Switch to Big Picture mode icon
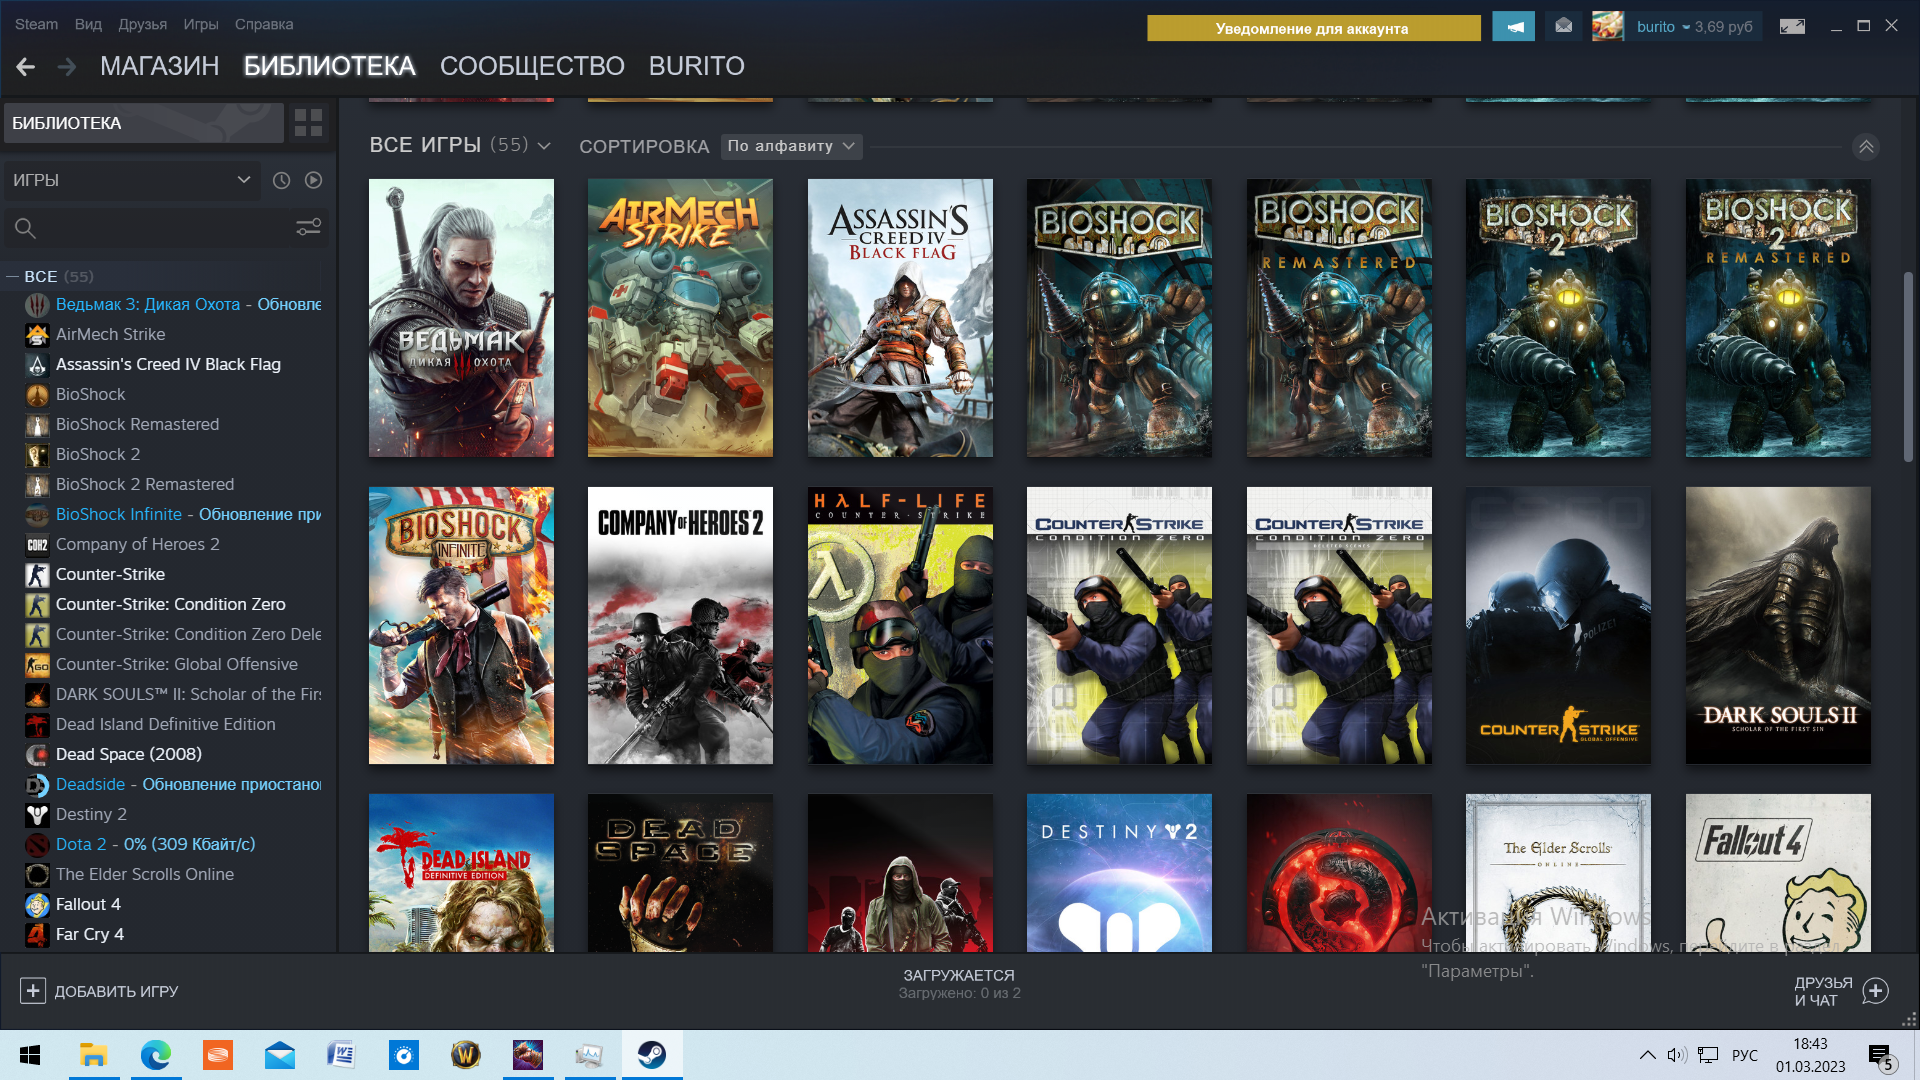Viewport: 1920px width, 1080px height. pyautogui.click(x=1792, y=27)
